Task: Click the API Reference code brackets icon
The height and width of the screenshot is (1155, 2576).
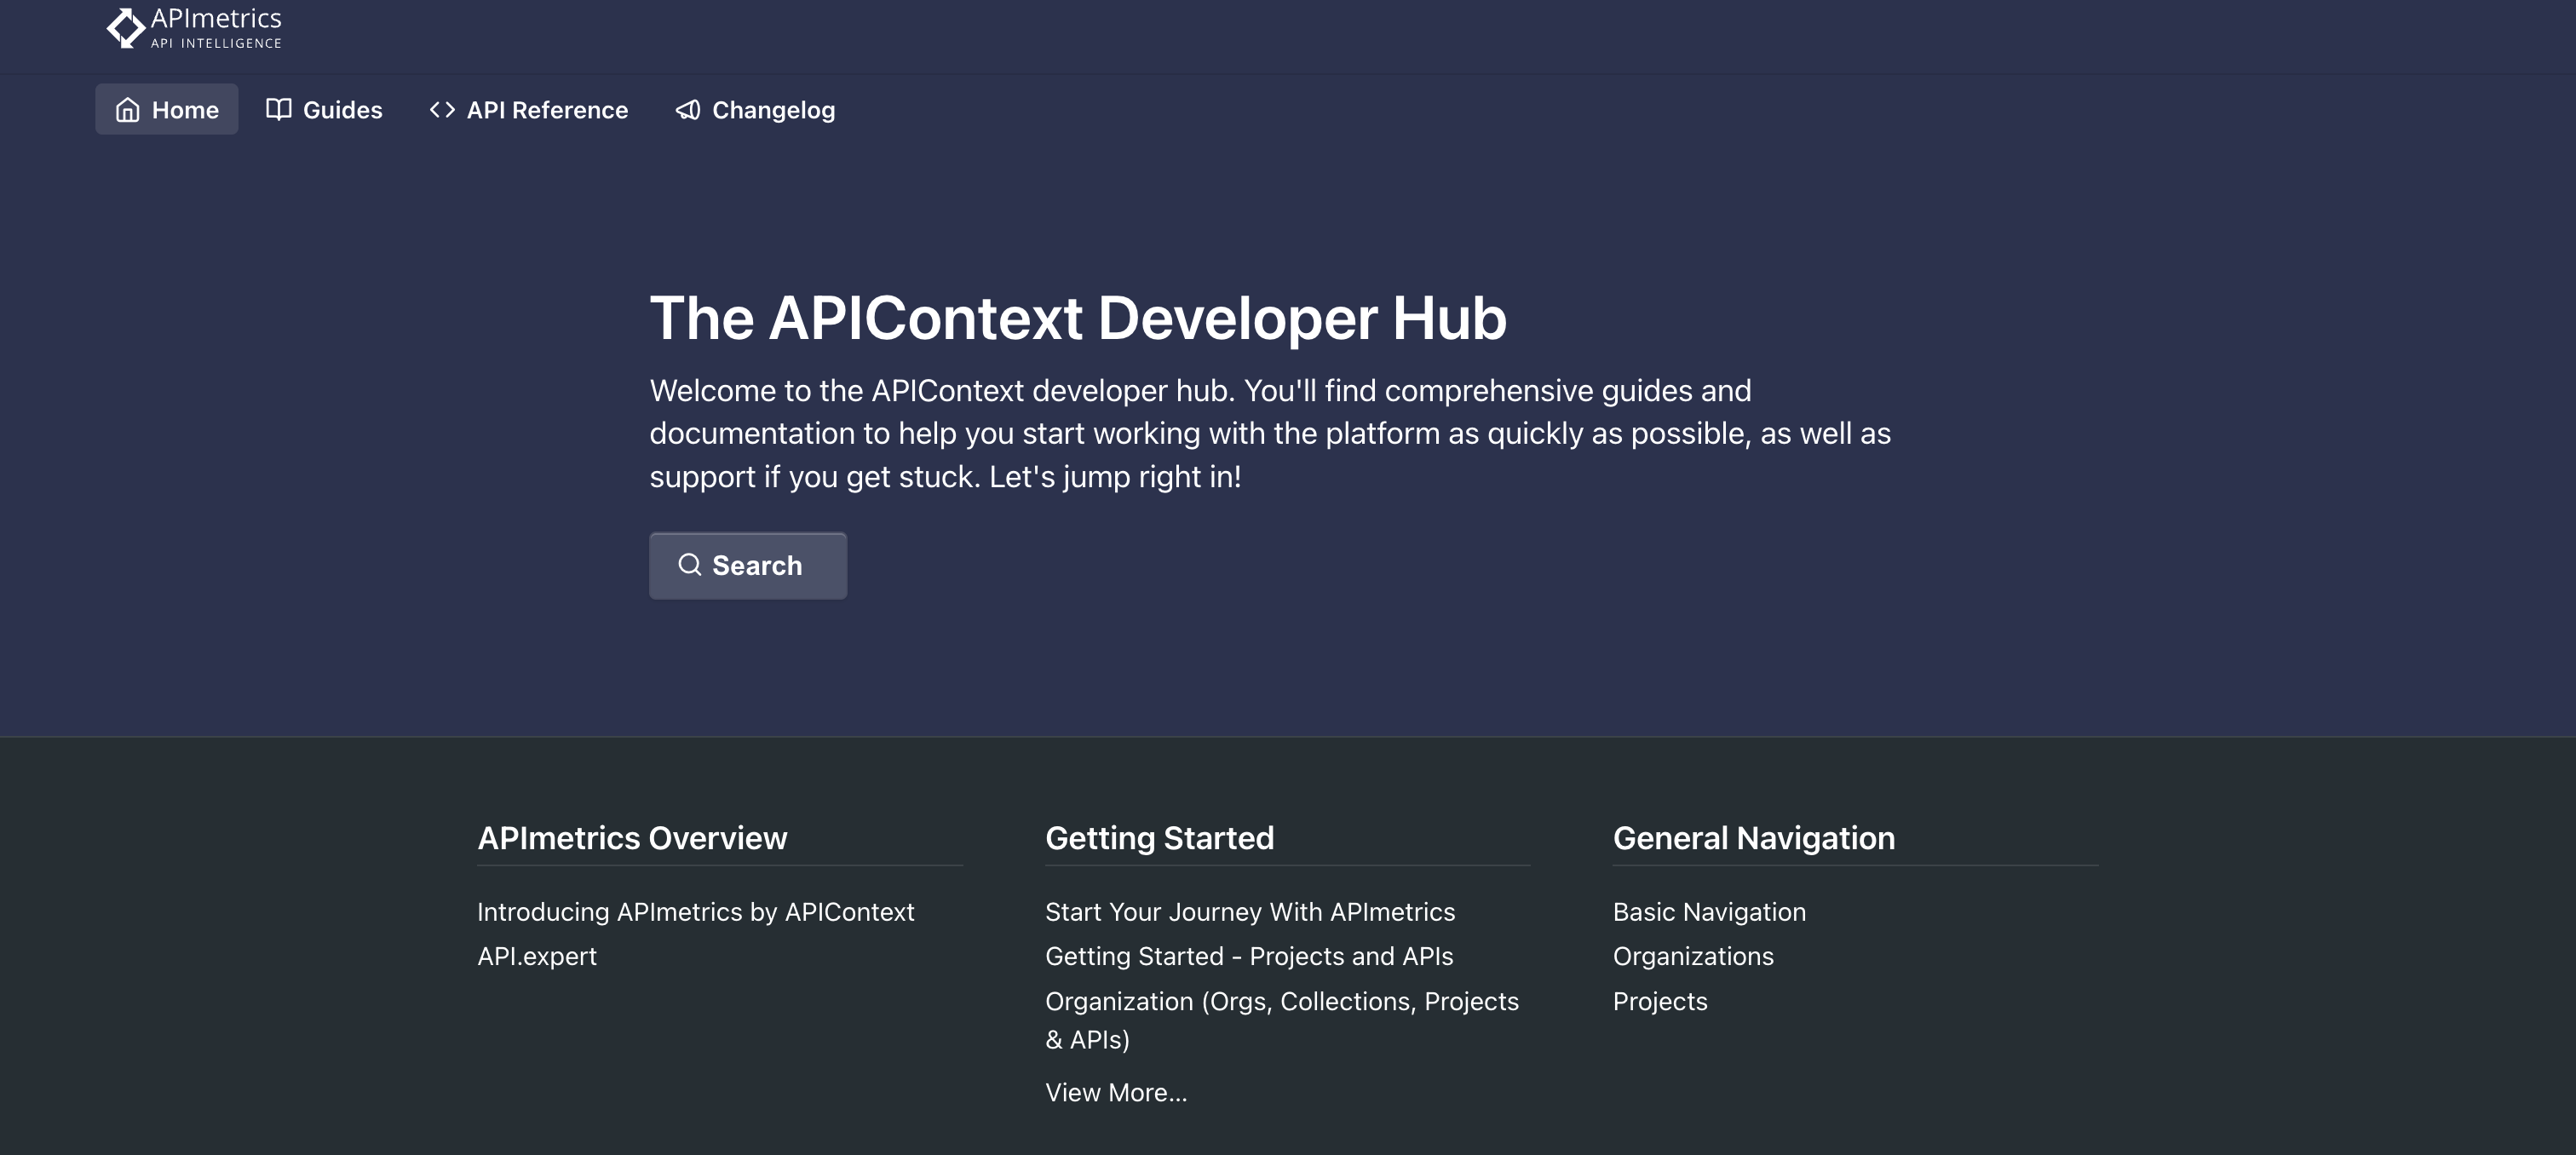Action: click(442, 110)
